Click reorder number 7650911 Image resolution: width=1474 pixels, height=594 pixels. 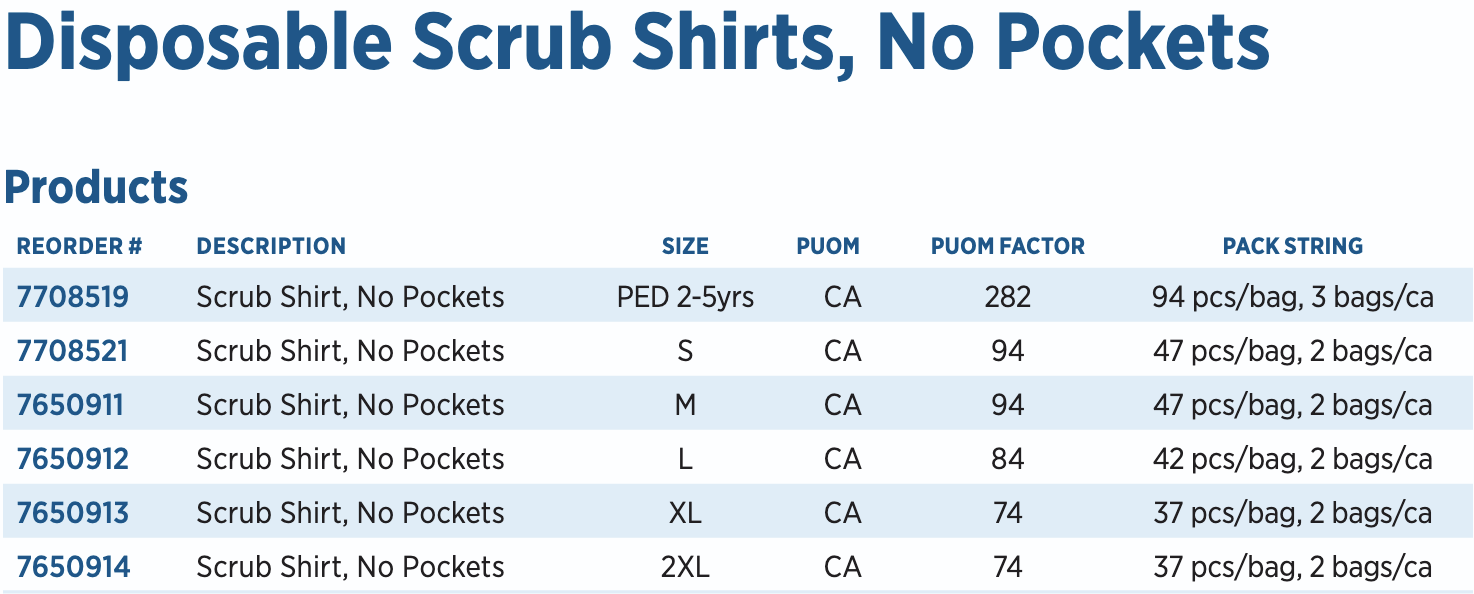(70, 405)
